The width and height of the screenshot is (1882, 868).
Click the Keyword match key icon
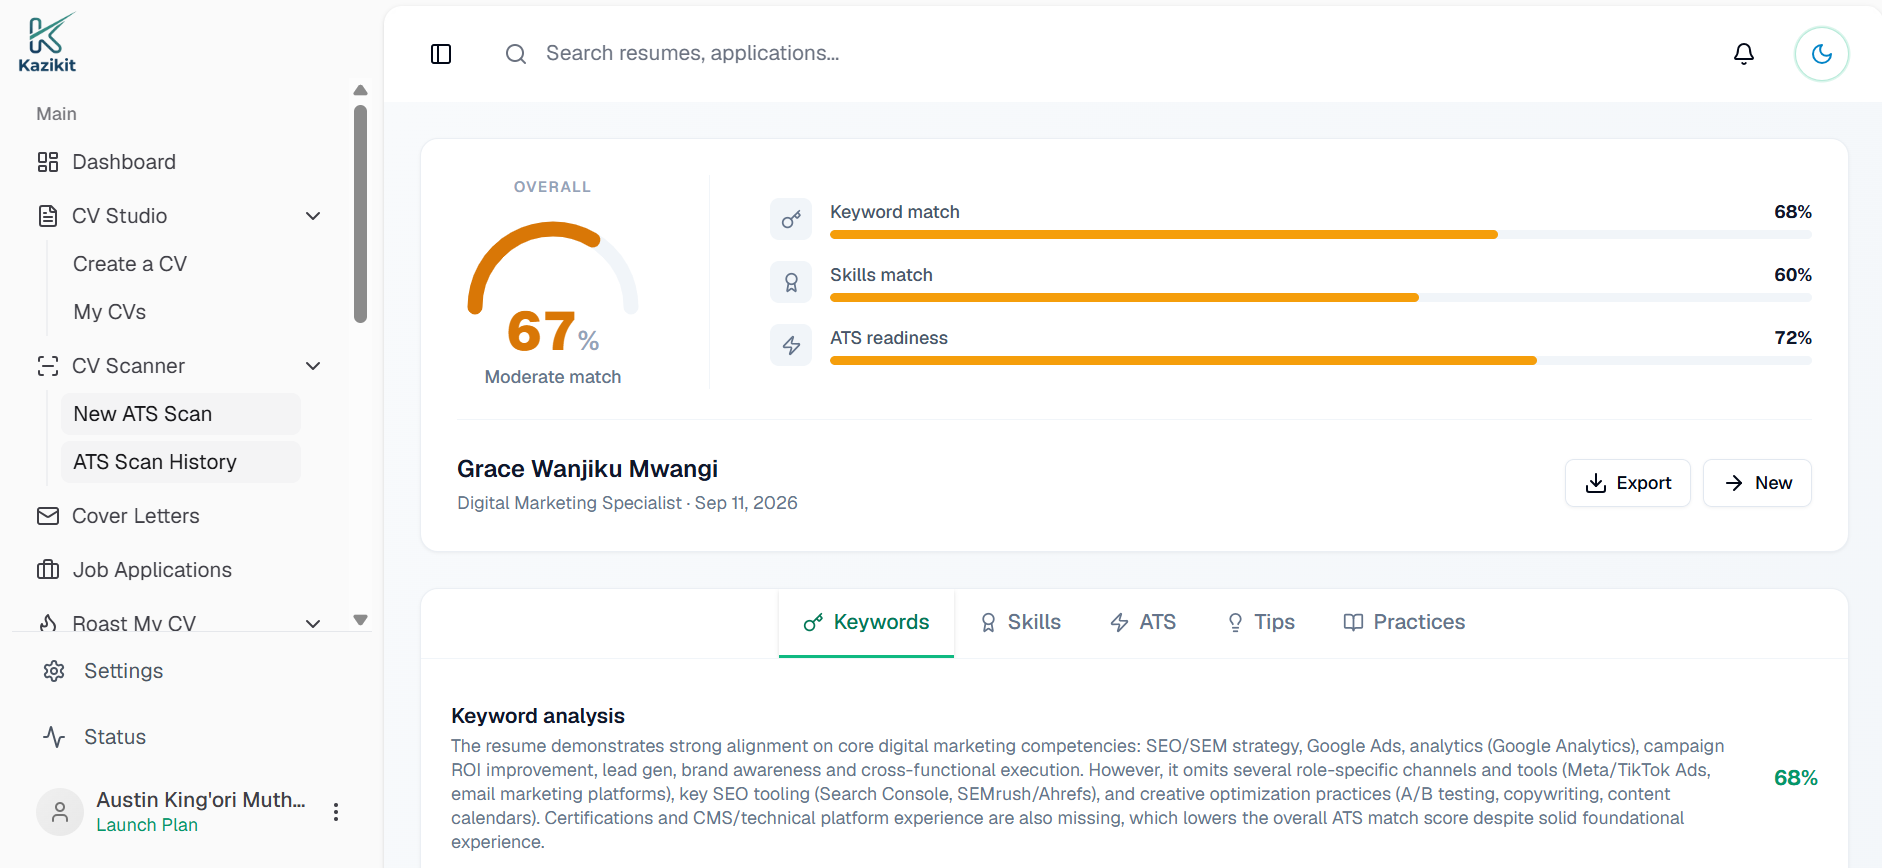click(791, 219)
